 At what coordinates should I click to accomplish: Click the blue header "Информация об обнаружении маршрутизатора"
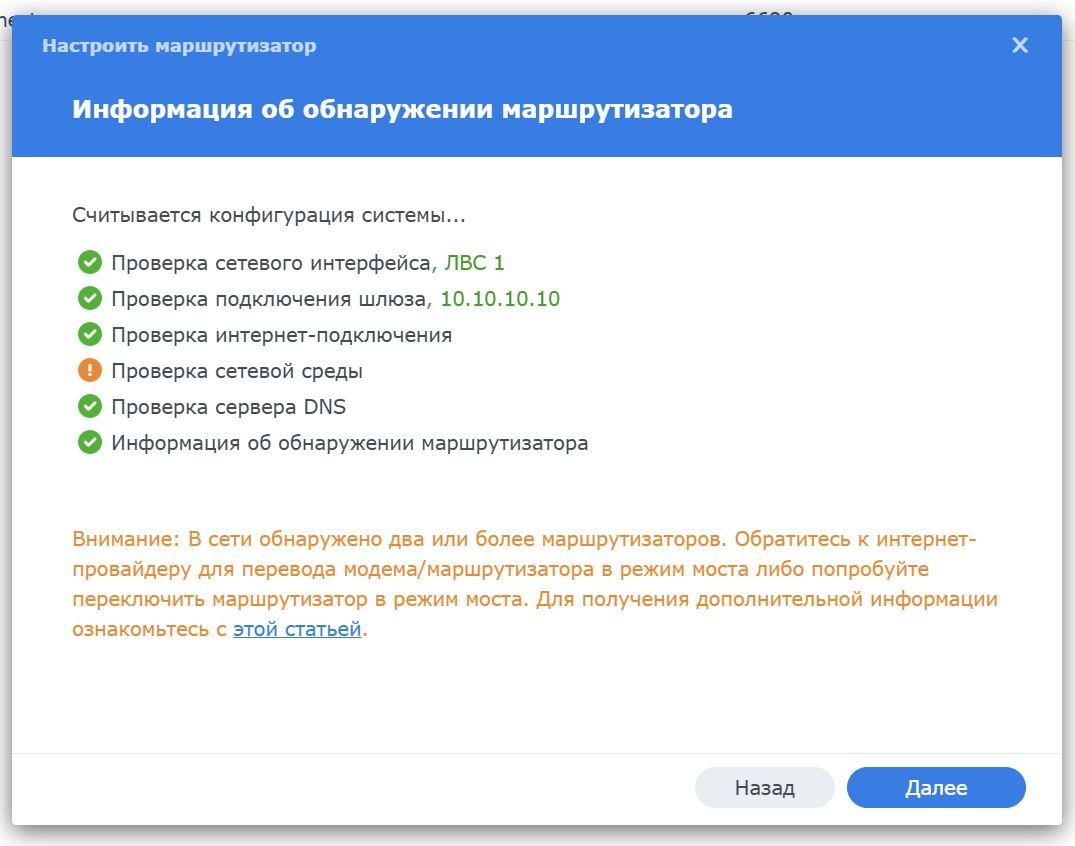coord(402,109)
